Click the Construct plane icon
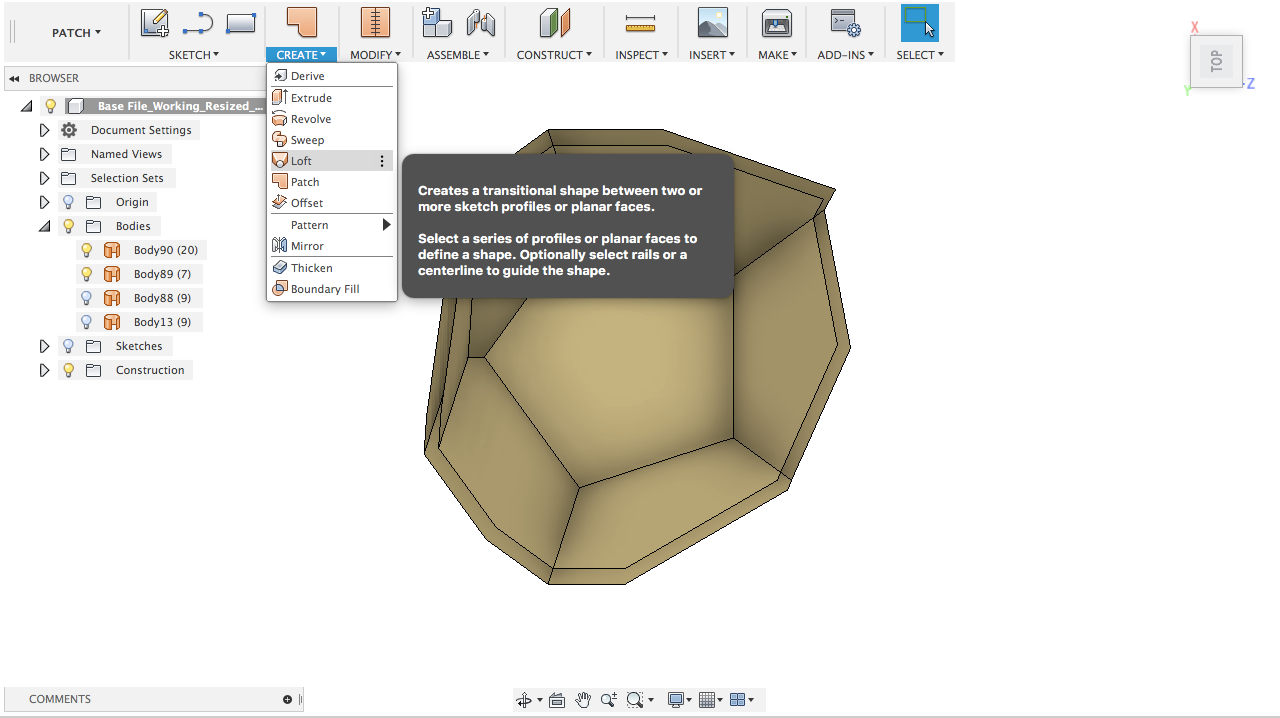This screenshot has height=718, width=1280. pyautogui.click(x=554, y=23)
